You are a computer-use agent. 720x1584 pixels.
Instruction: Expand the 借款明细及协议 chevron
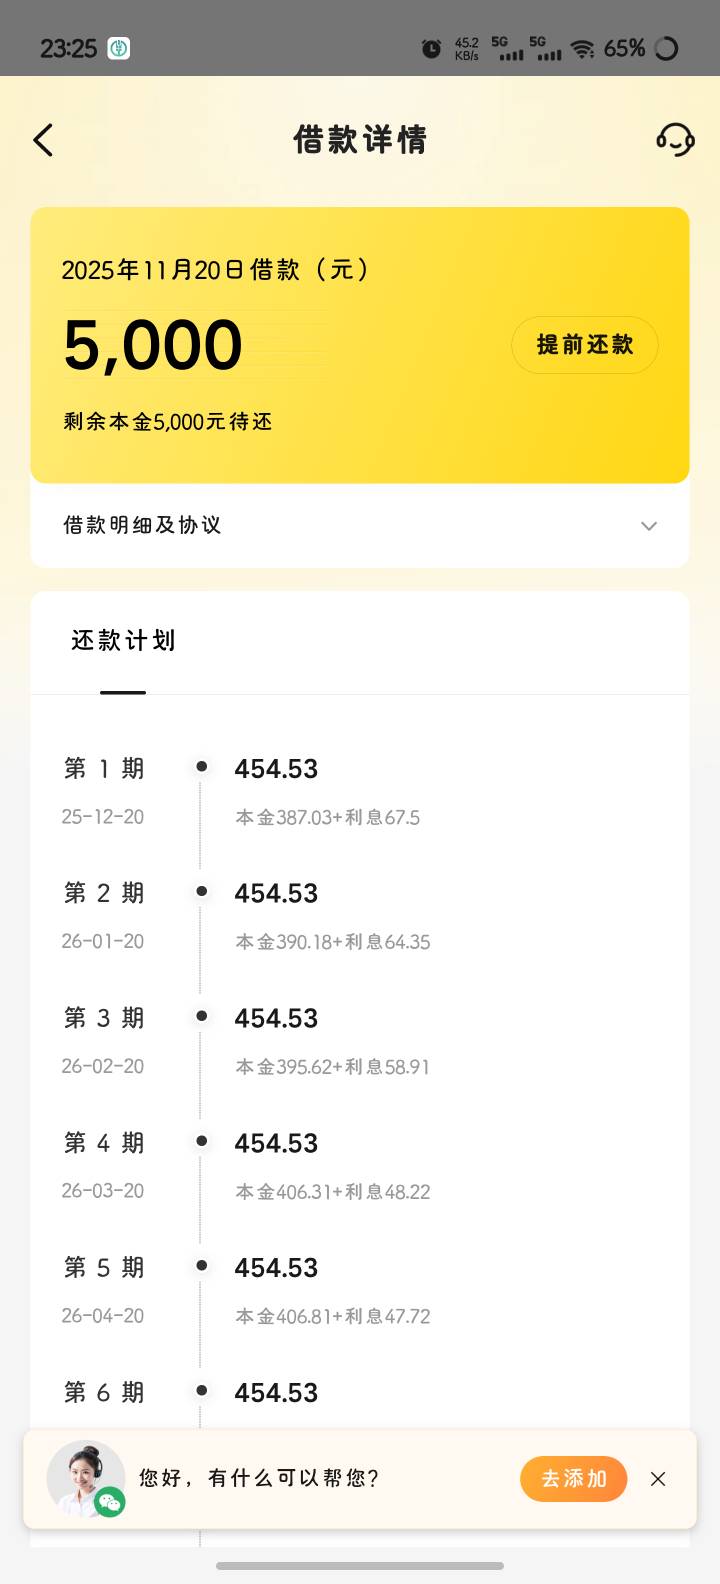coord(649,526)
